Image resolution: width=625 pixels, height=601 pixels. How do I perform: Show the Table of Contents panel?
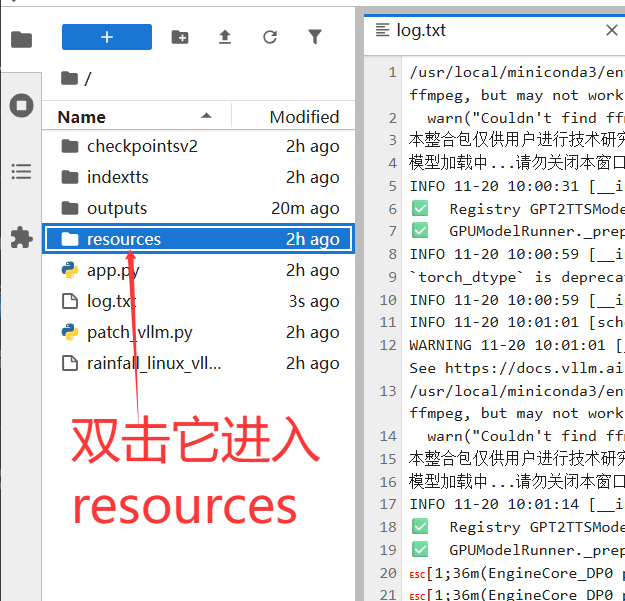tap(21, 171)
